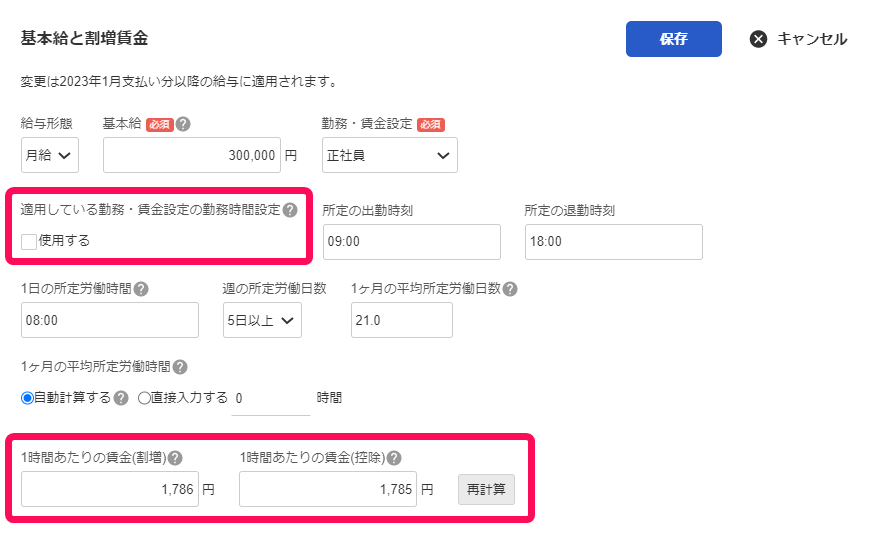Select the 自動計算する radio button

coord(27,398)
